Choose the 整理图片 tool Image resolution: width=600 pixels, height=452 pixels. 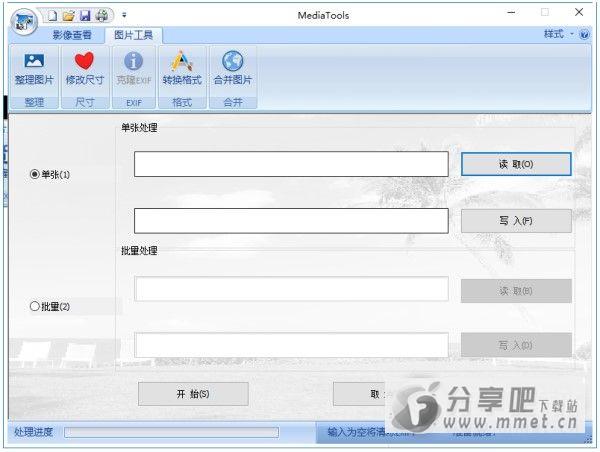(x=34, y=70)
